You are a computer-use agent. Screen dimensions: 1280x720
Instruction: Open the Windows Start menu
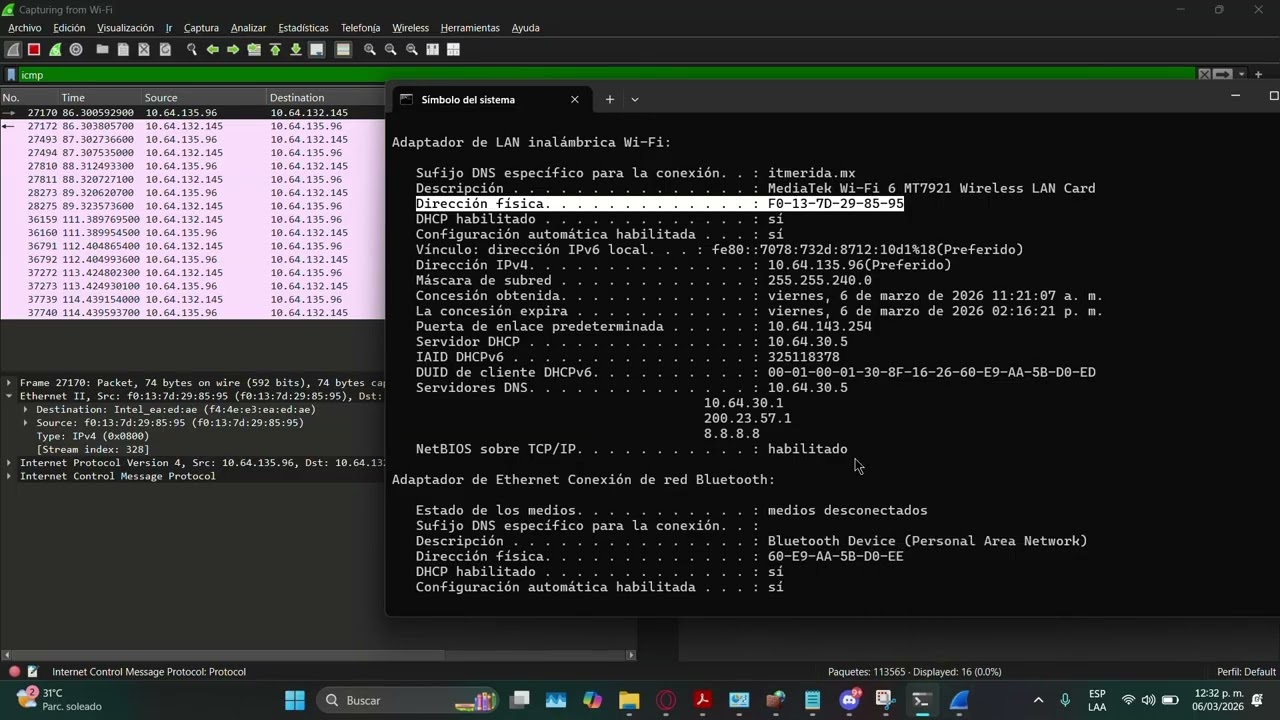pos(295,700)
